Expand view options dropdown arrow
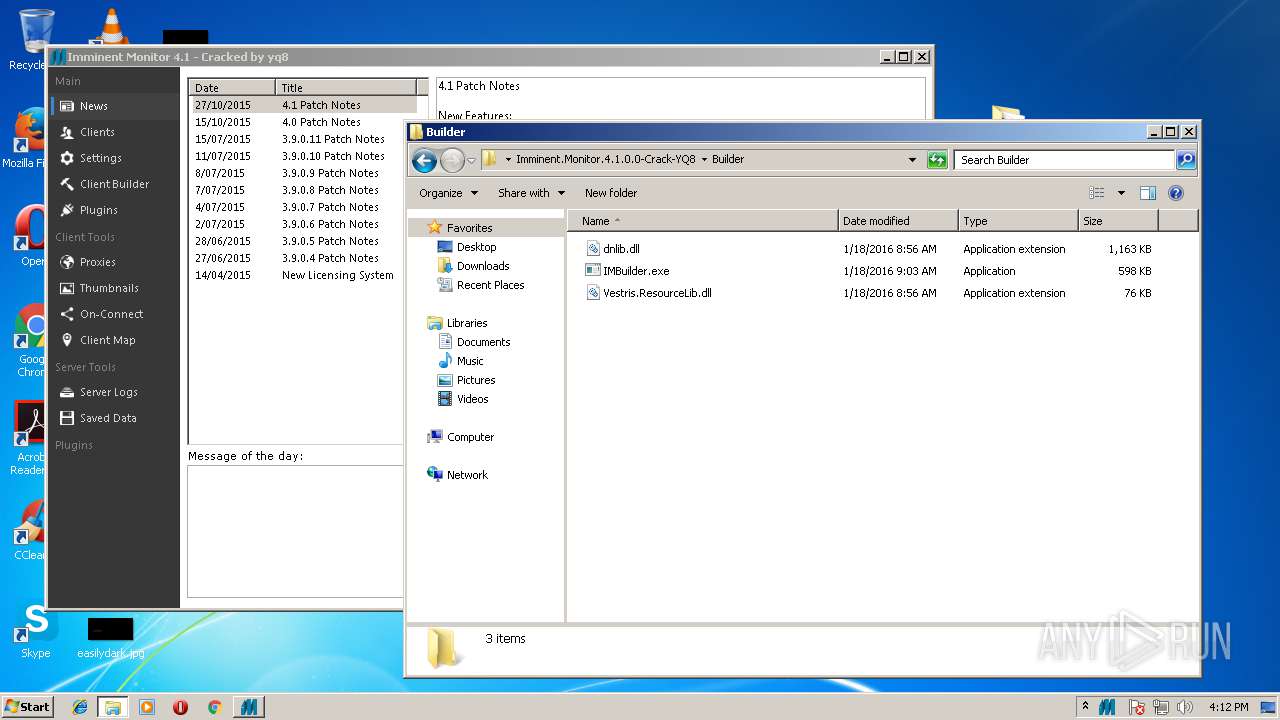The image size is (1280, 720). [x=1121, y=193]
